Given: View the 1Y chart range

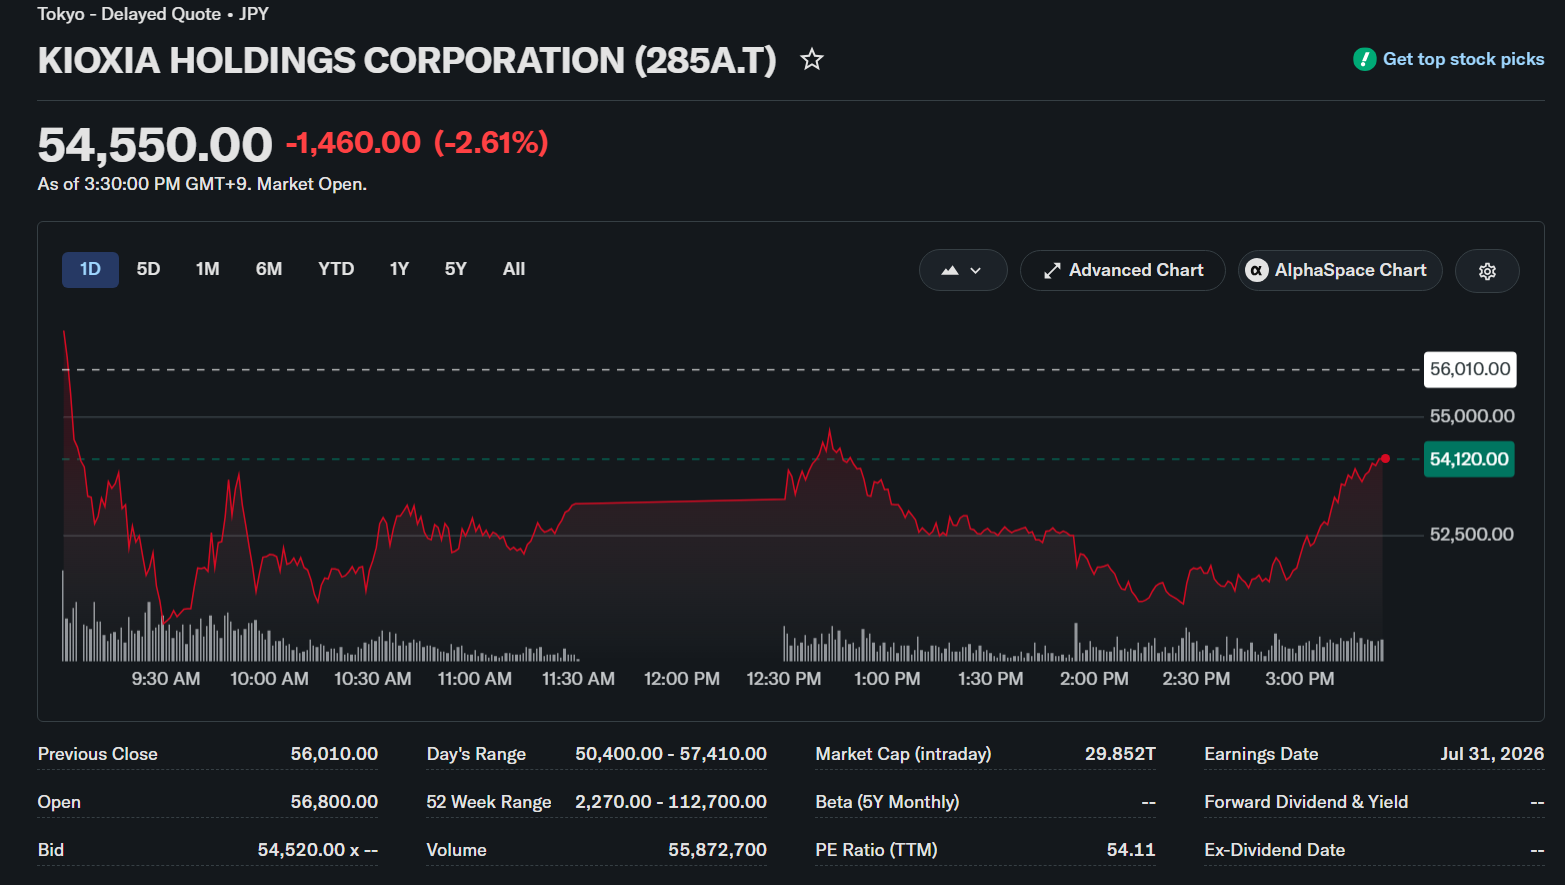Looking at the screenshot, I should pos(399,269).
